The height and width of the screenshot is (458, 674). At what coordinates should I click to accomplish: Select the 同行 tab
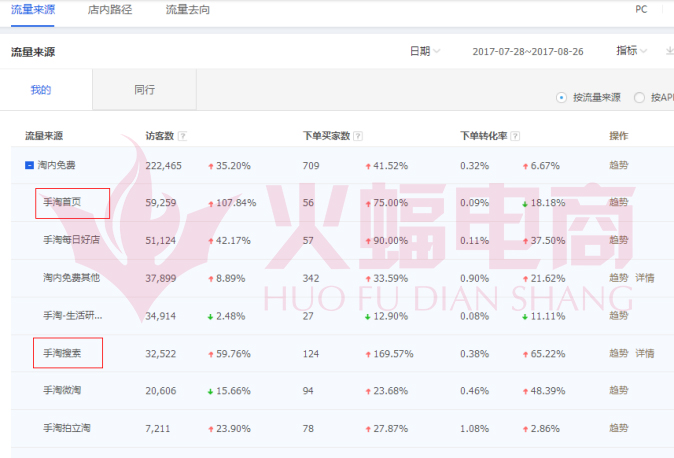(x=144, y=90)
